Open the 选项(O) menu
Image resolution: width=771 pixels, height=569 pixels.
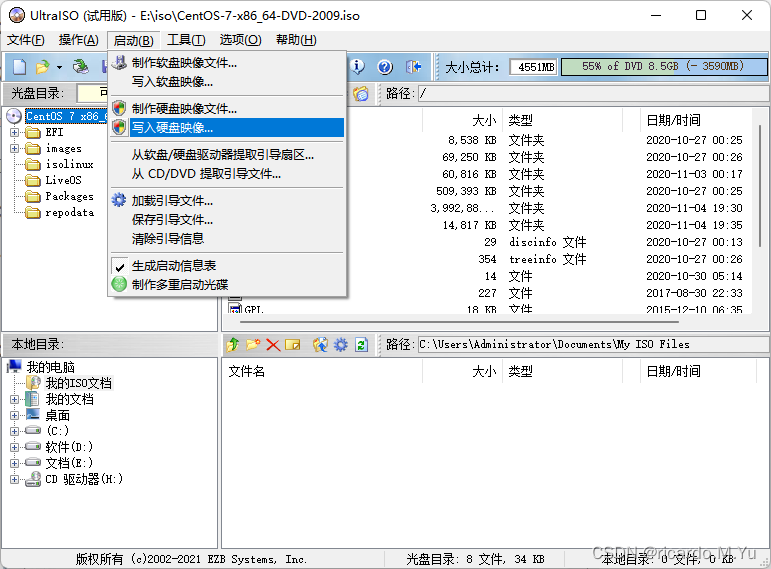pos(240,40)
